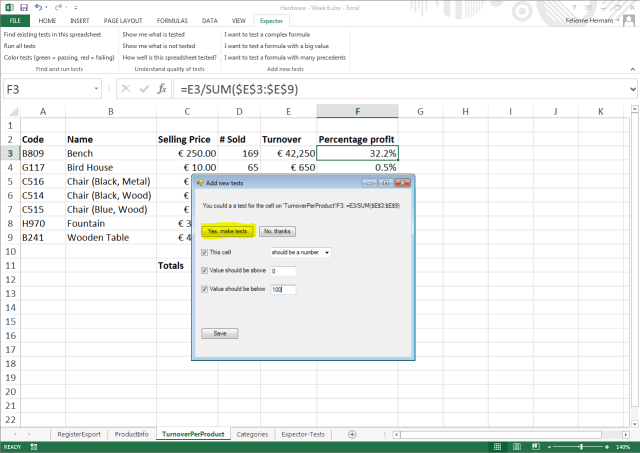Click 'formula with a big value' command
Screen dimensions: 640x453
coord(276,46)
